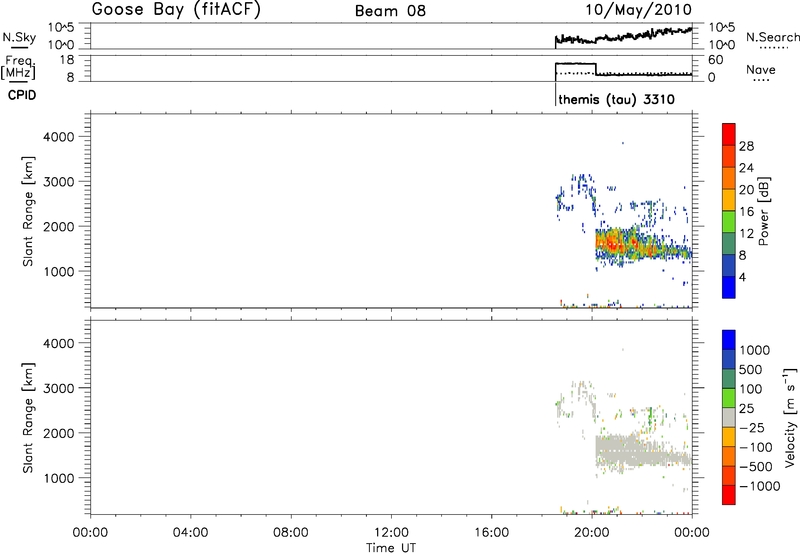800x554 pixels.
Task: Click the Slant Range axis title of power panel
Action: tap(28, 211)
